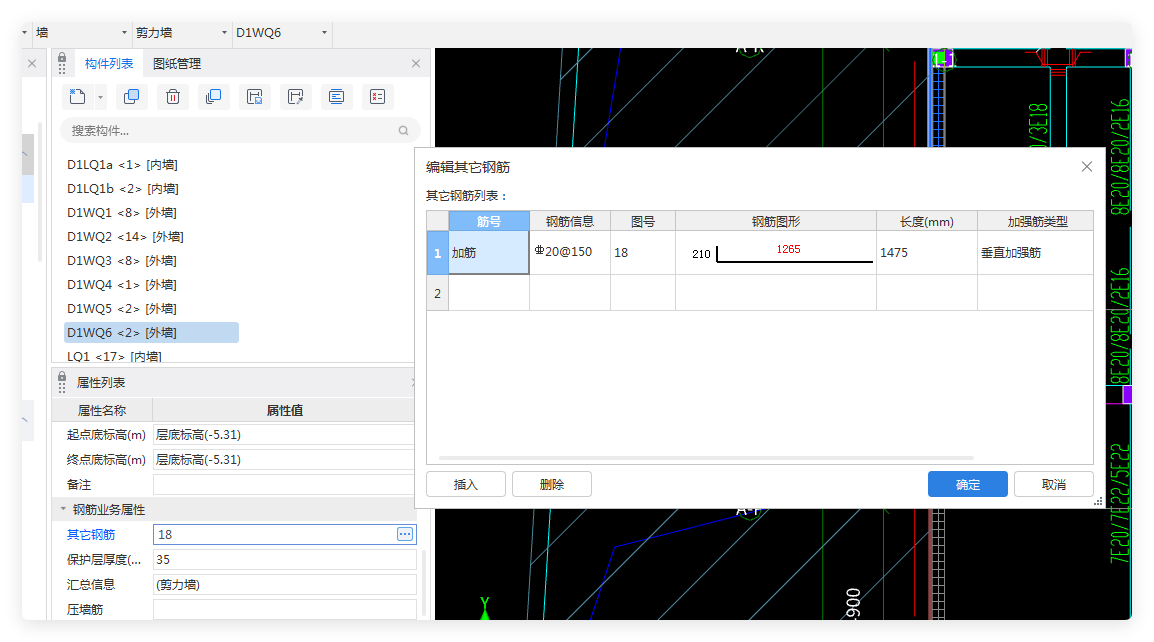Select D1WQ4 <1> [外墙] in list
This screenshot has height=642, width=1154.
tap(121, 285)
